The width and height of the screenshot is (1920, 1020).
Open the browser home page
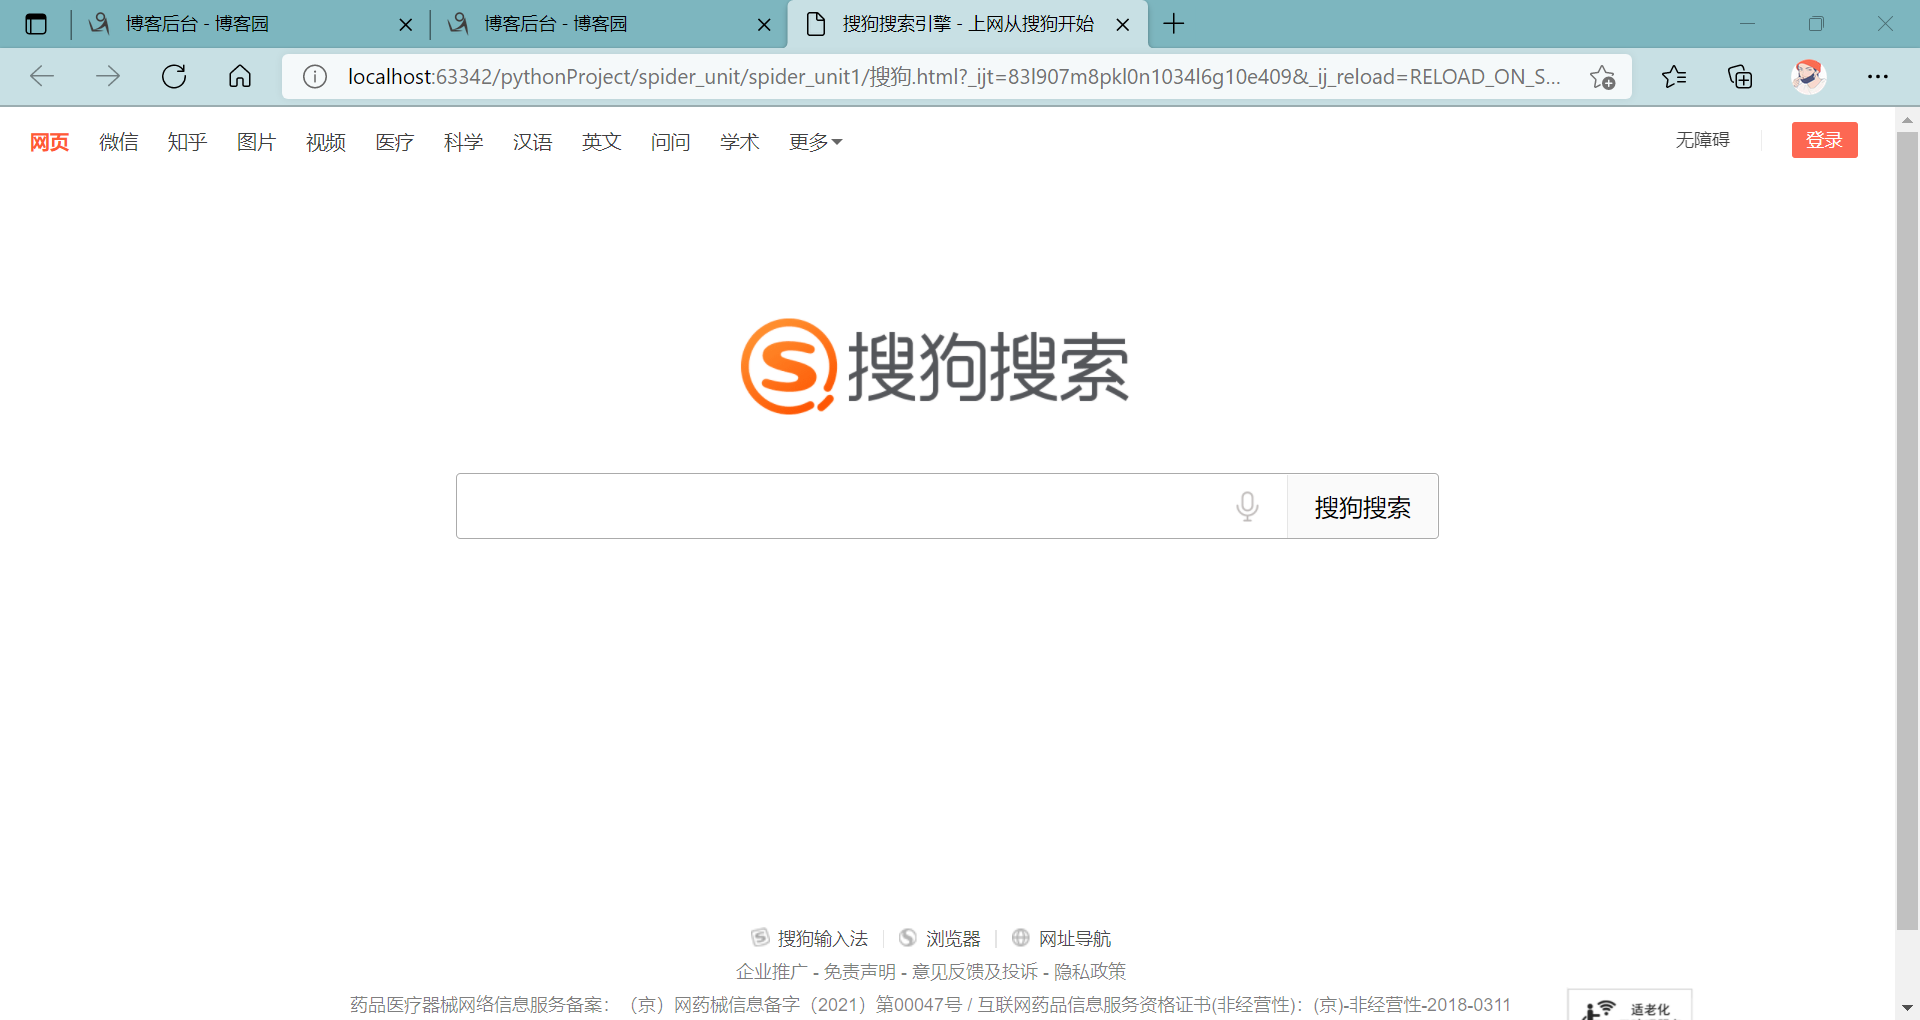[240, 76]
